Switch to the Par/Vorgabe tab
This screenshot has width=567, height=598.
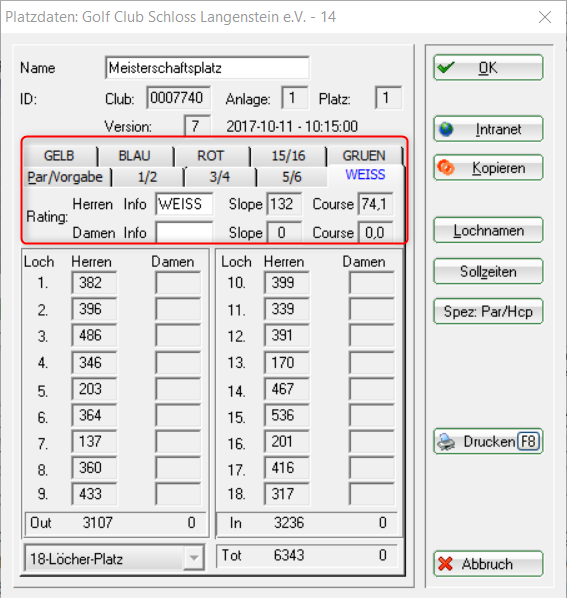65,177
